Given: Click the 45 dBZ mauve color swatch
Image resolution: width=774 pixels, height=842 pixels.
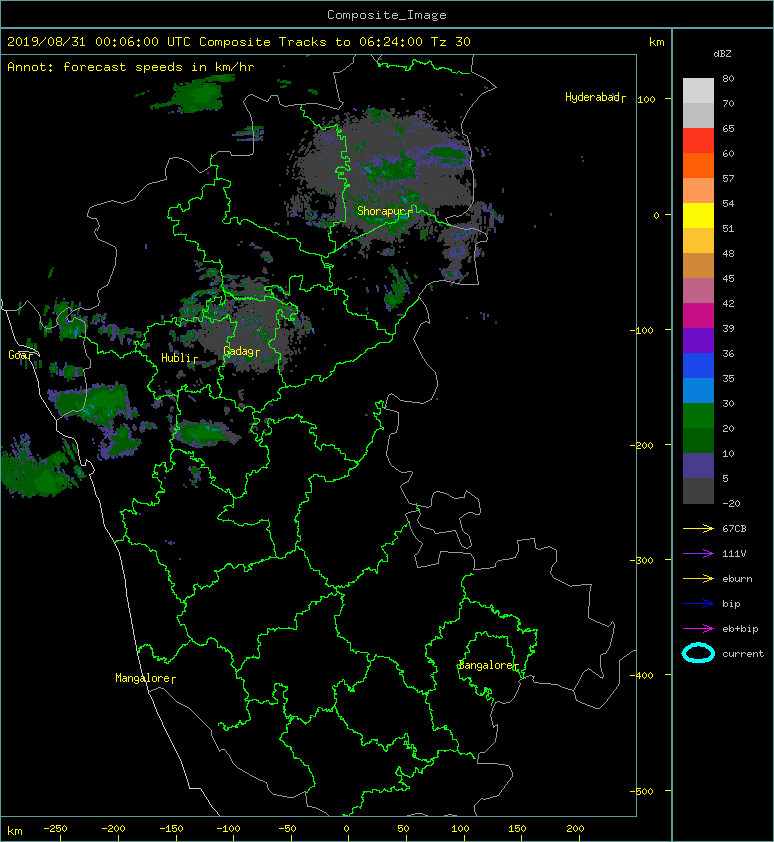Looking at the screenshot, I should click(x=698, y=291).
